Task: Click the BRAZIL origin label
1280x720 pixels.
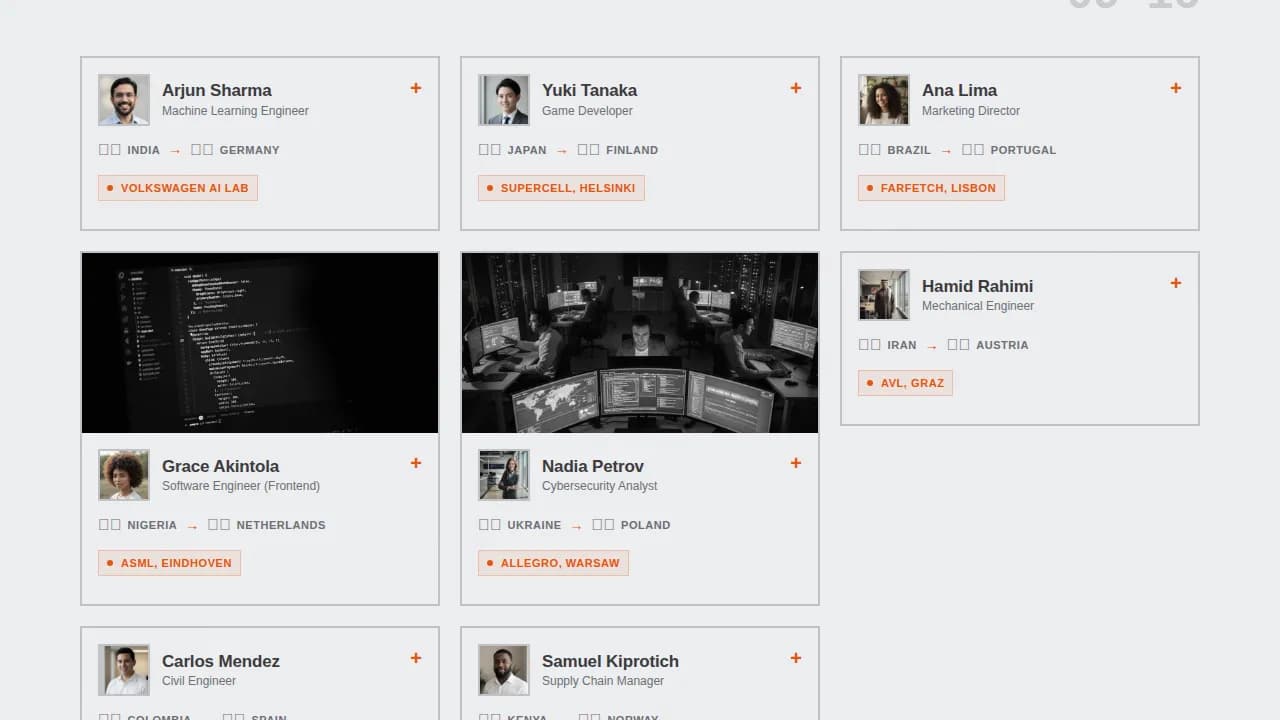Action: 909,150
